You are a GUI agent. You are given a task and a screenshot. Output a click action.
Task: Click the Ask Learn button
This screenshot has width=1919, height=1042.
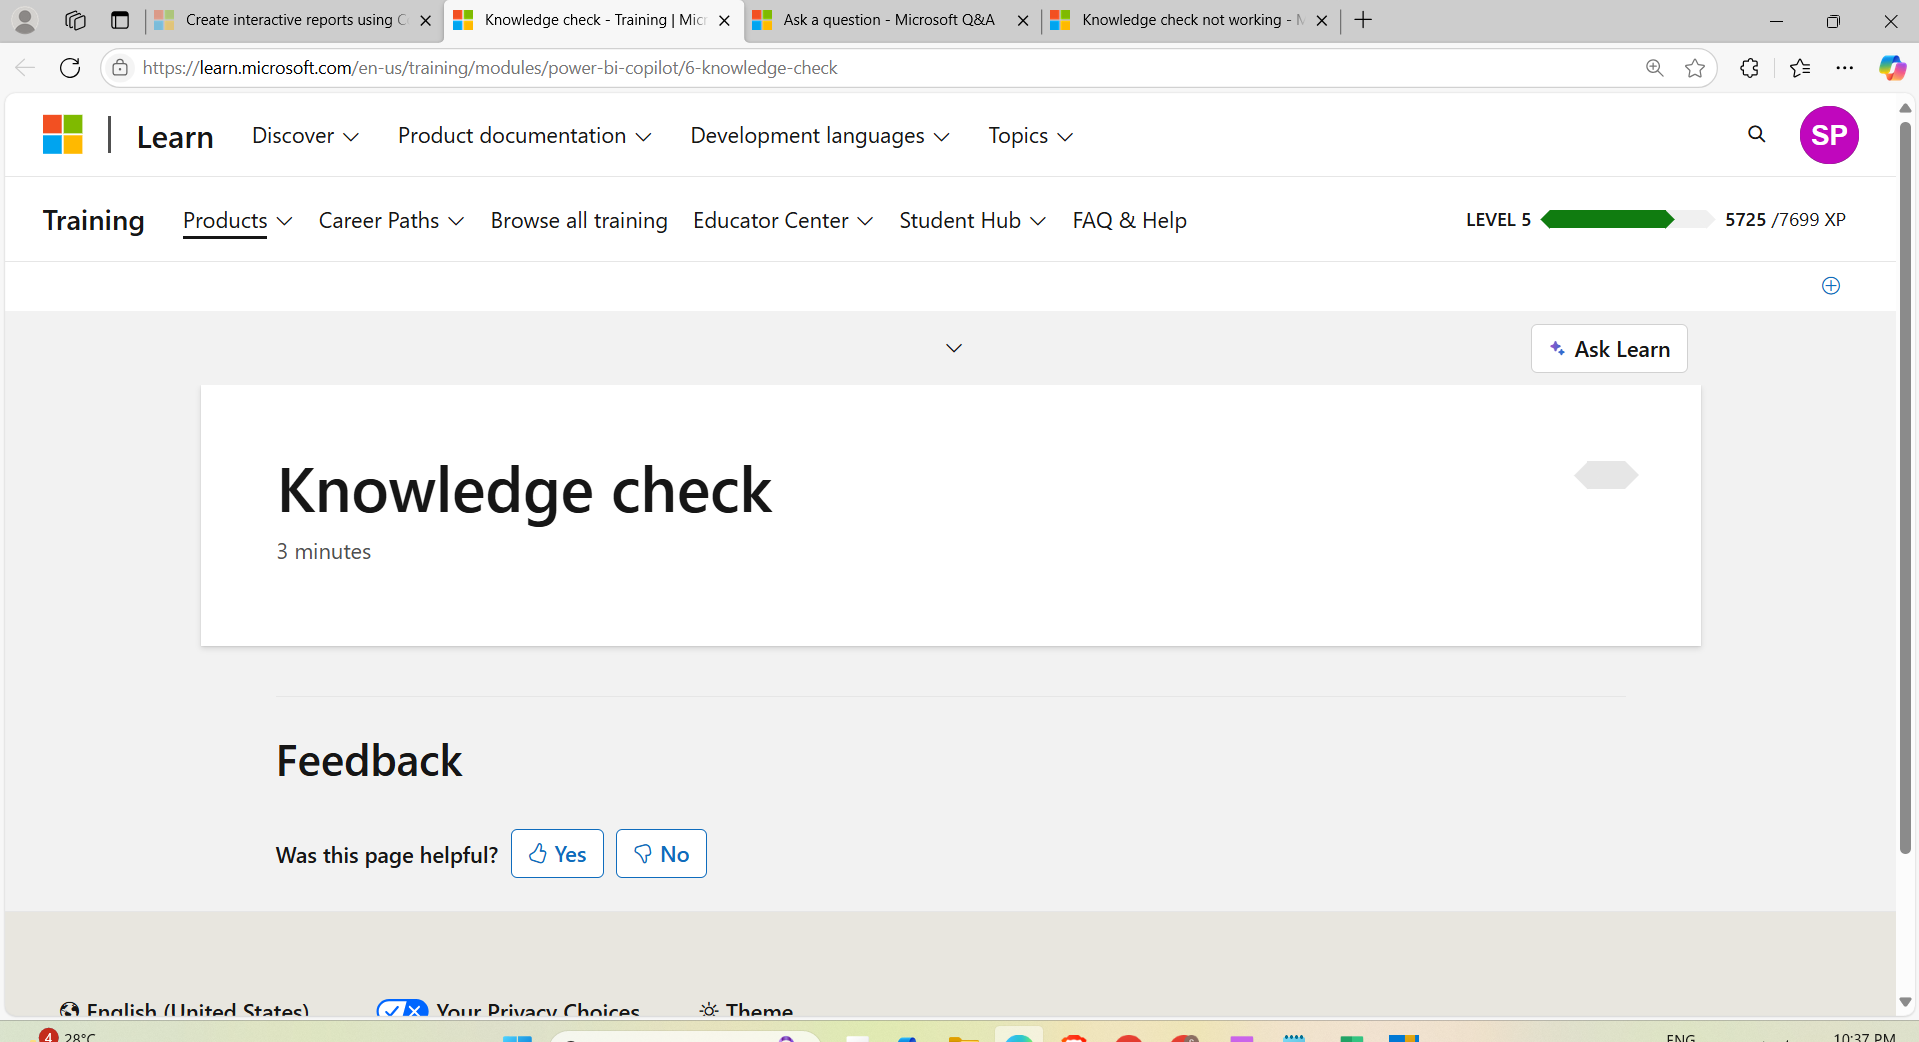pyautogui.click(x=1609, y=349)
